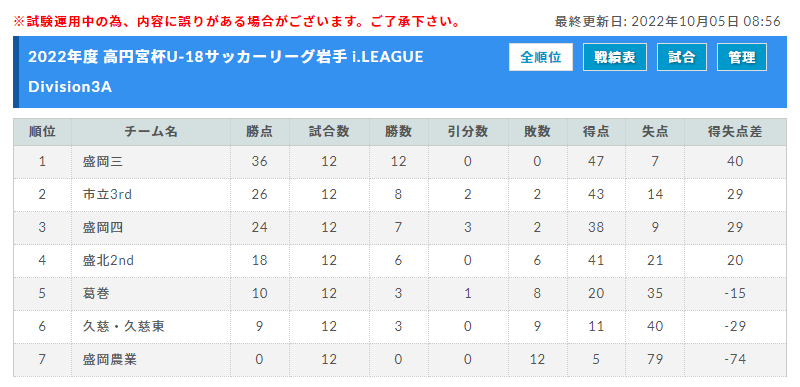Viewport: 800px width, 387px height.
Task: Click the 引分数 column header
Action: [468, 132]
